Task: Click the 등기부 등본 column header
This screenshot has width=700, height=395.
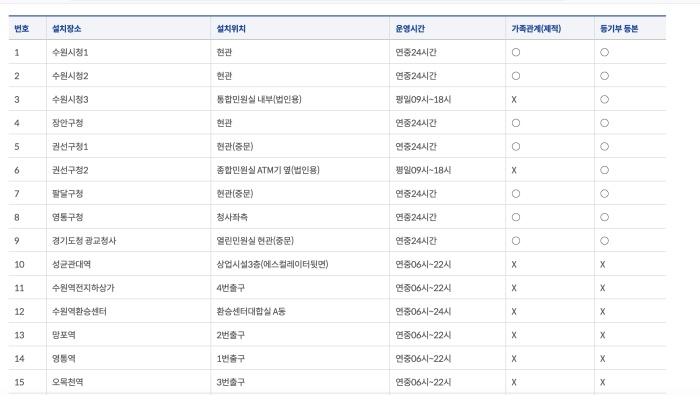Action: point(630,28)
